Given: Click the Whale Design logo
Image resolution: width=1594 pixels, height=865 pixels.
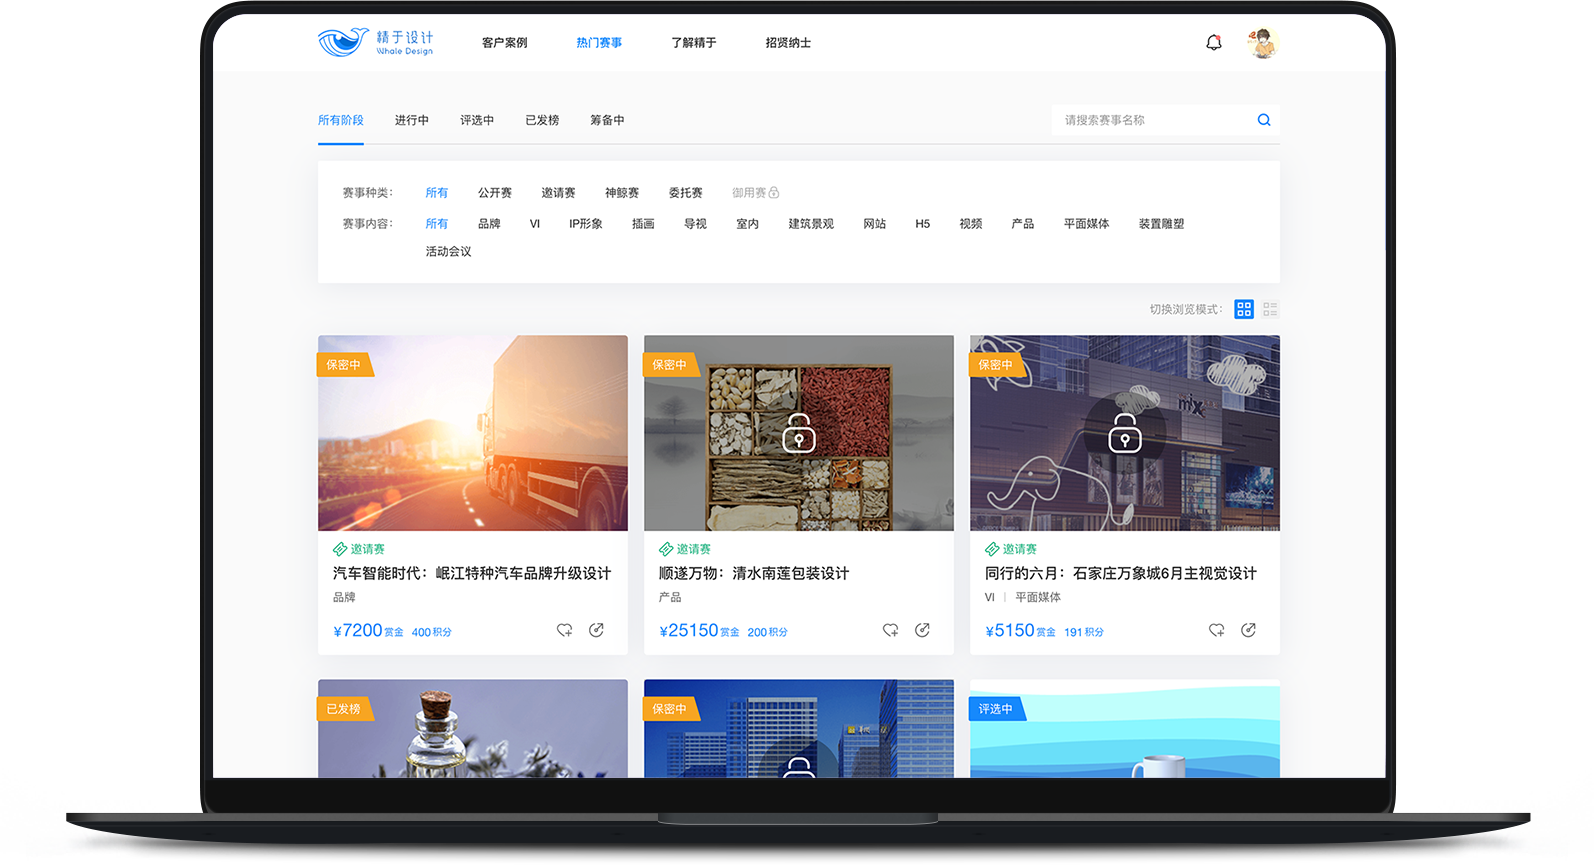Looking at the screenshot, I should click(375, 43).
